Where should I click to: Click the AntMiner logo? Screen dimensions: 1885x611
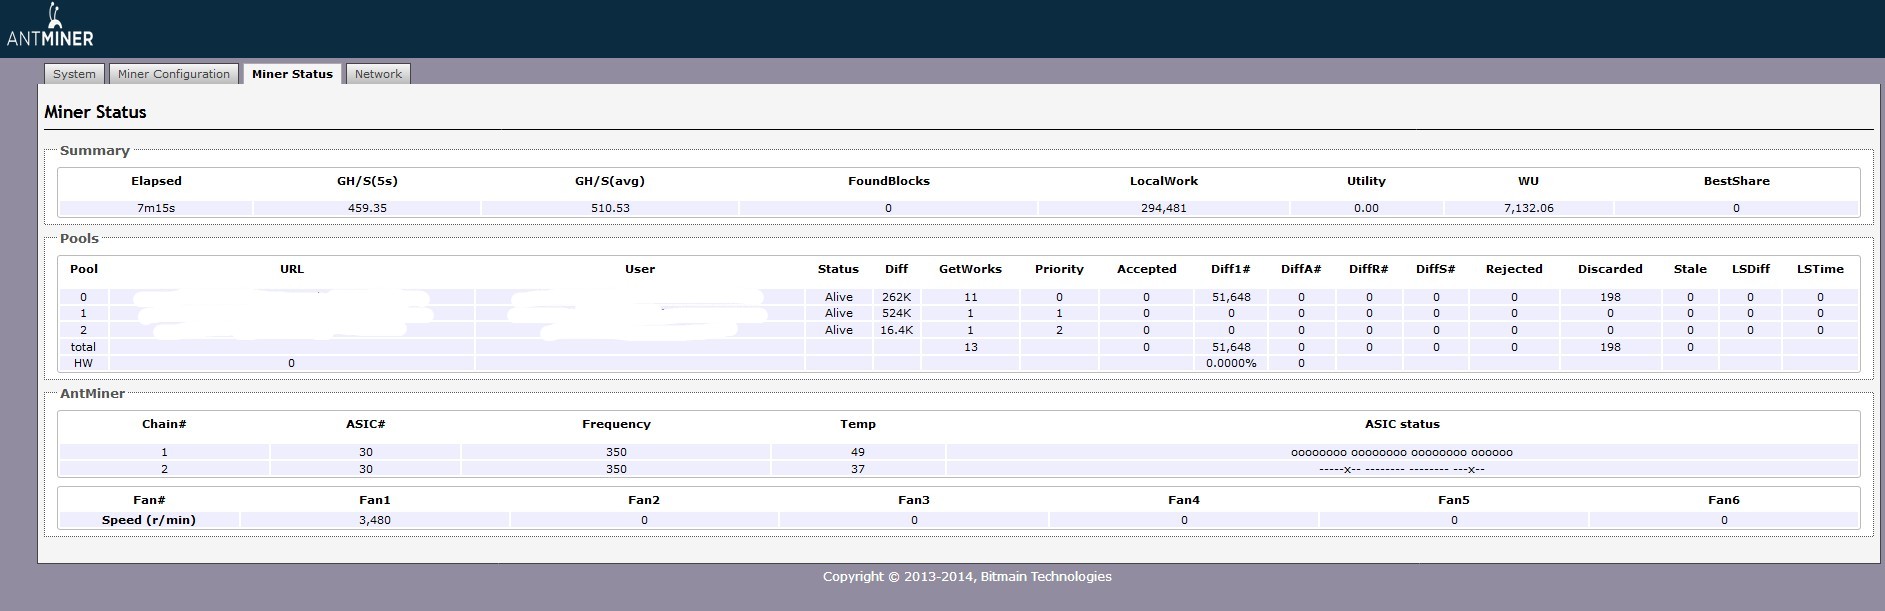[x=50, y=27]
